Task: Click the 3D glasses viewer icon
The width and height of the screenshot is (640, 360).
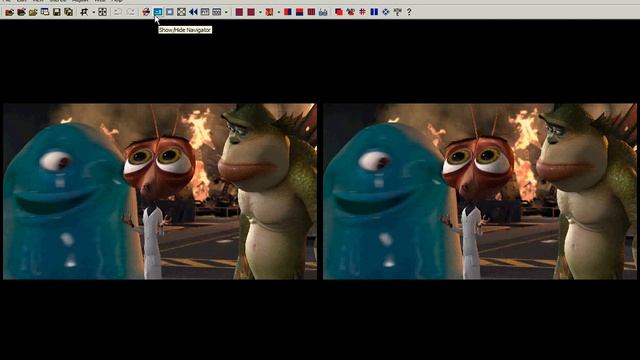Action: pyautogui.click(x=323, y=12)
